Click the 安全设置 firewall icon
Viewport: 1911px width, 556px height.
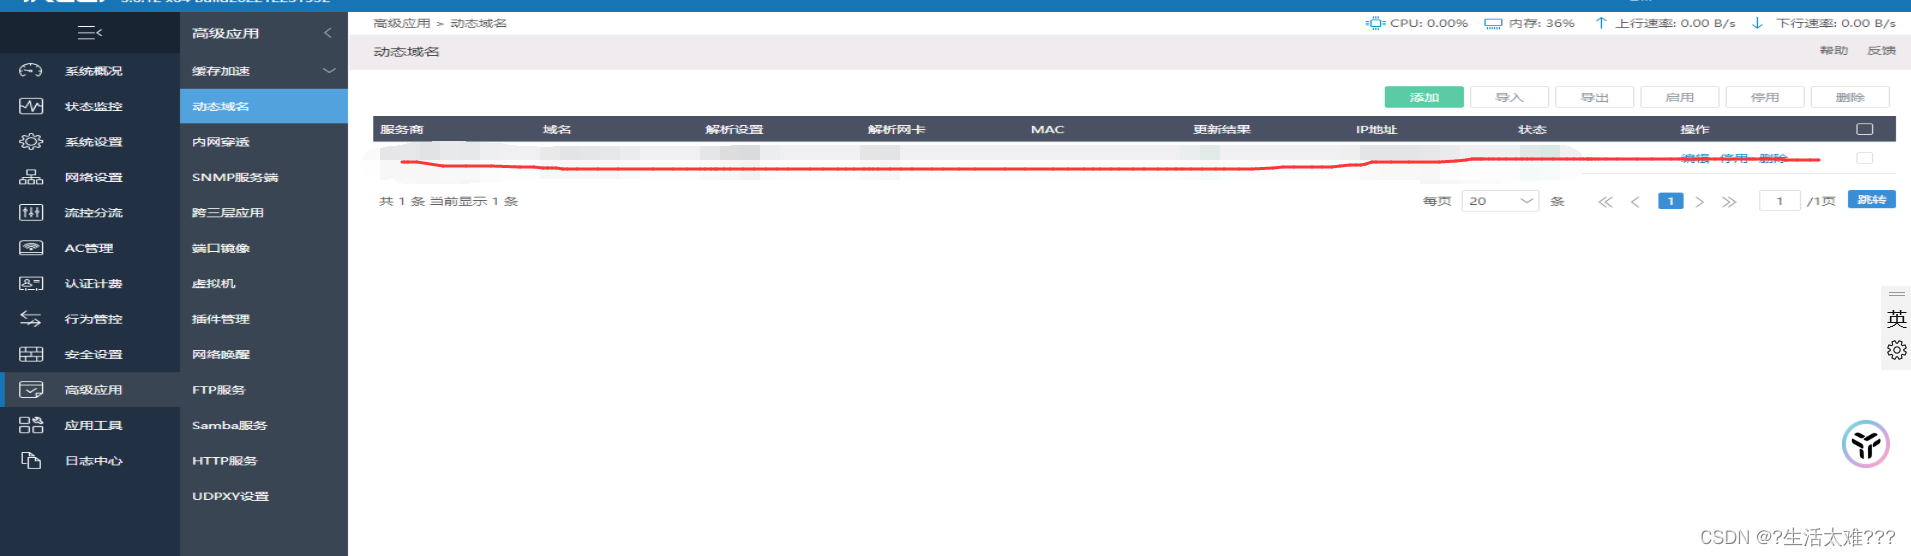tap(31, 354)
